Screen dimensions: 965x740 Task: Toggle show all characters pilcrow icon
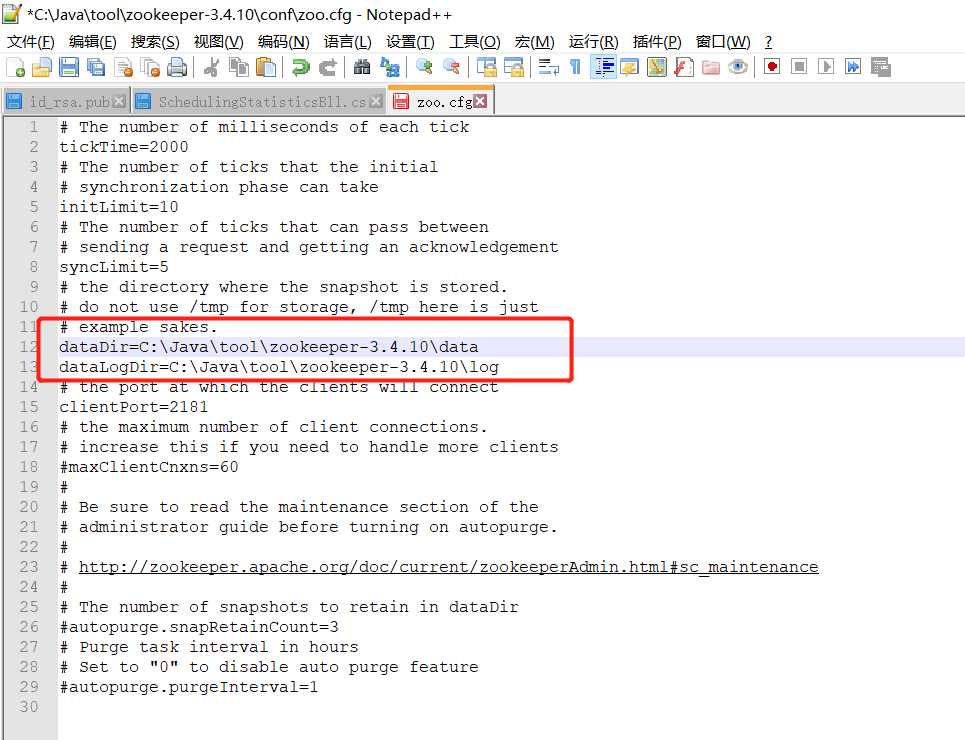pyautogui.click(x=575, y=67)
